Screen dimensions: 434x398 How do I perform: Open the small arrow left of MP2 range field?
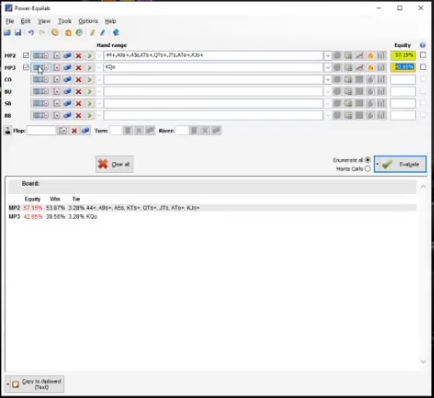(x=99, y=56)
